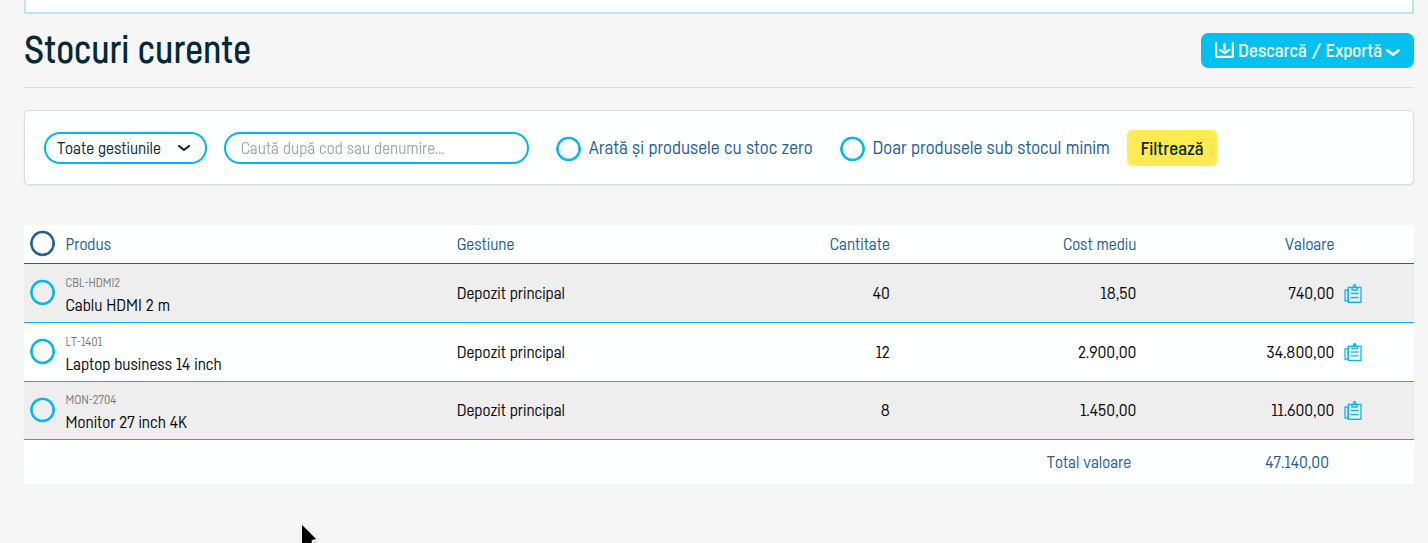Open stock sheet icon for Monitor 27 inch 4K

click(1353, 411)
